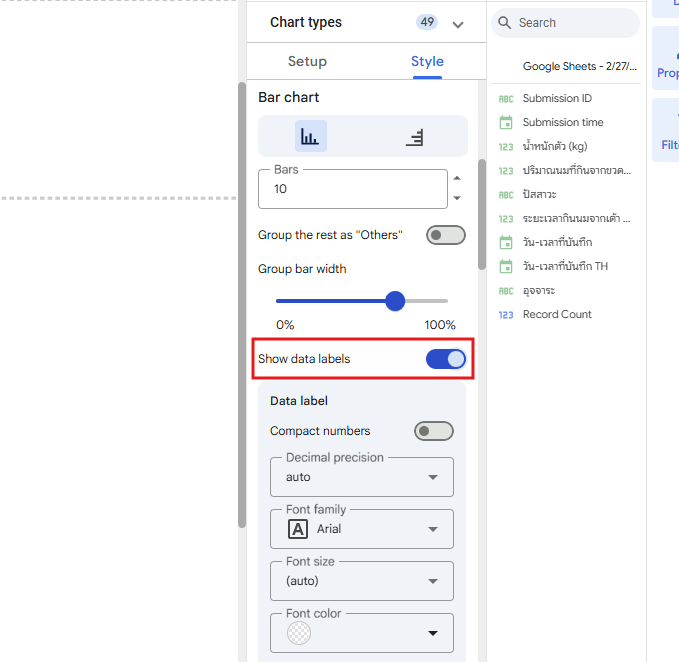The width and height of the screenshot is (679, 662).
Task: Click the ABC type icon for Submission ID
Action: pos(506,98)
